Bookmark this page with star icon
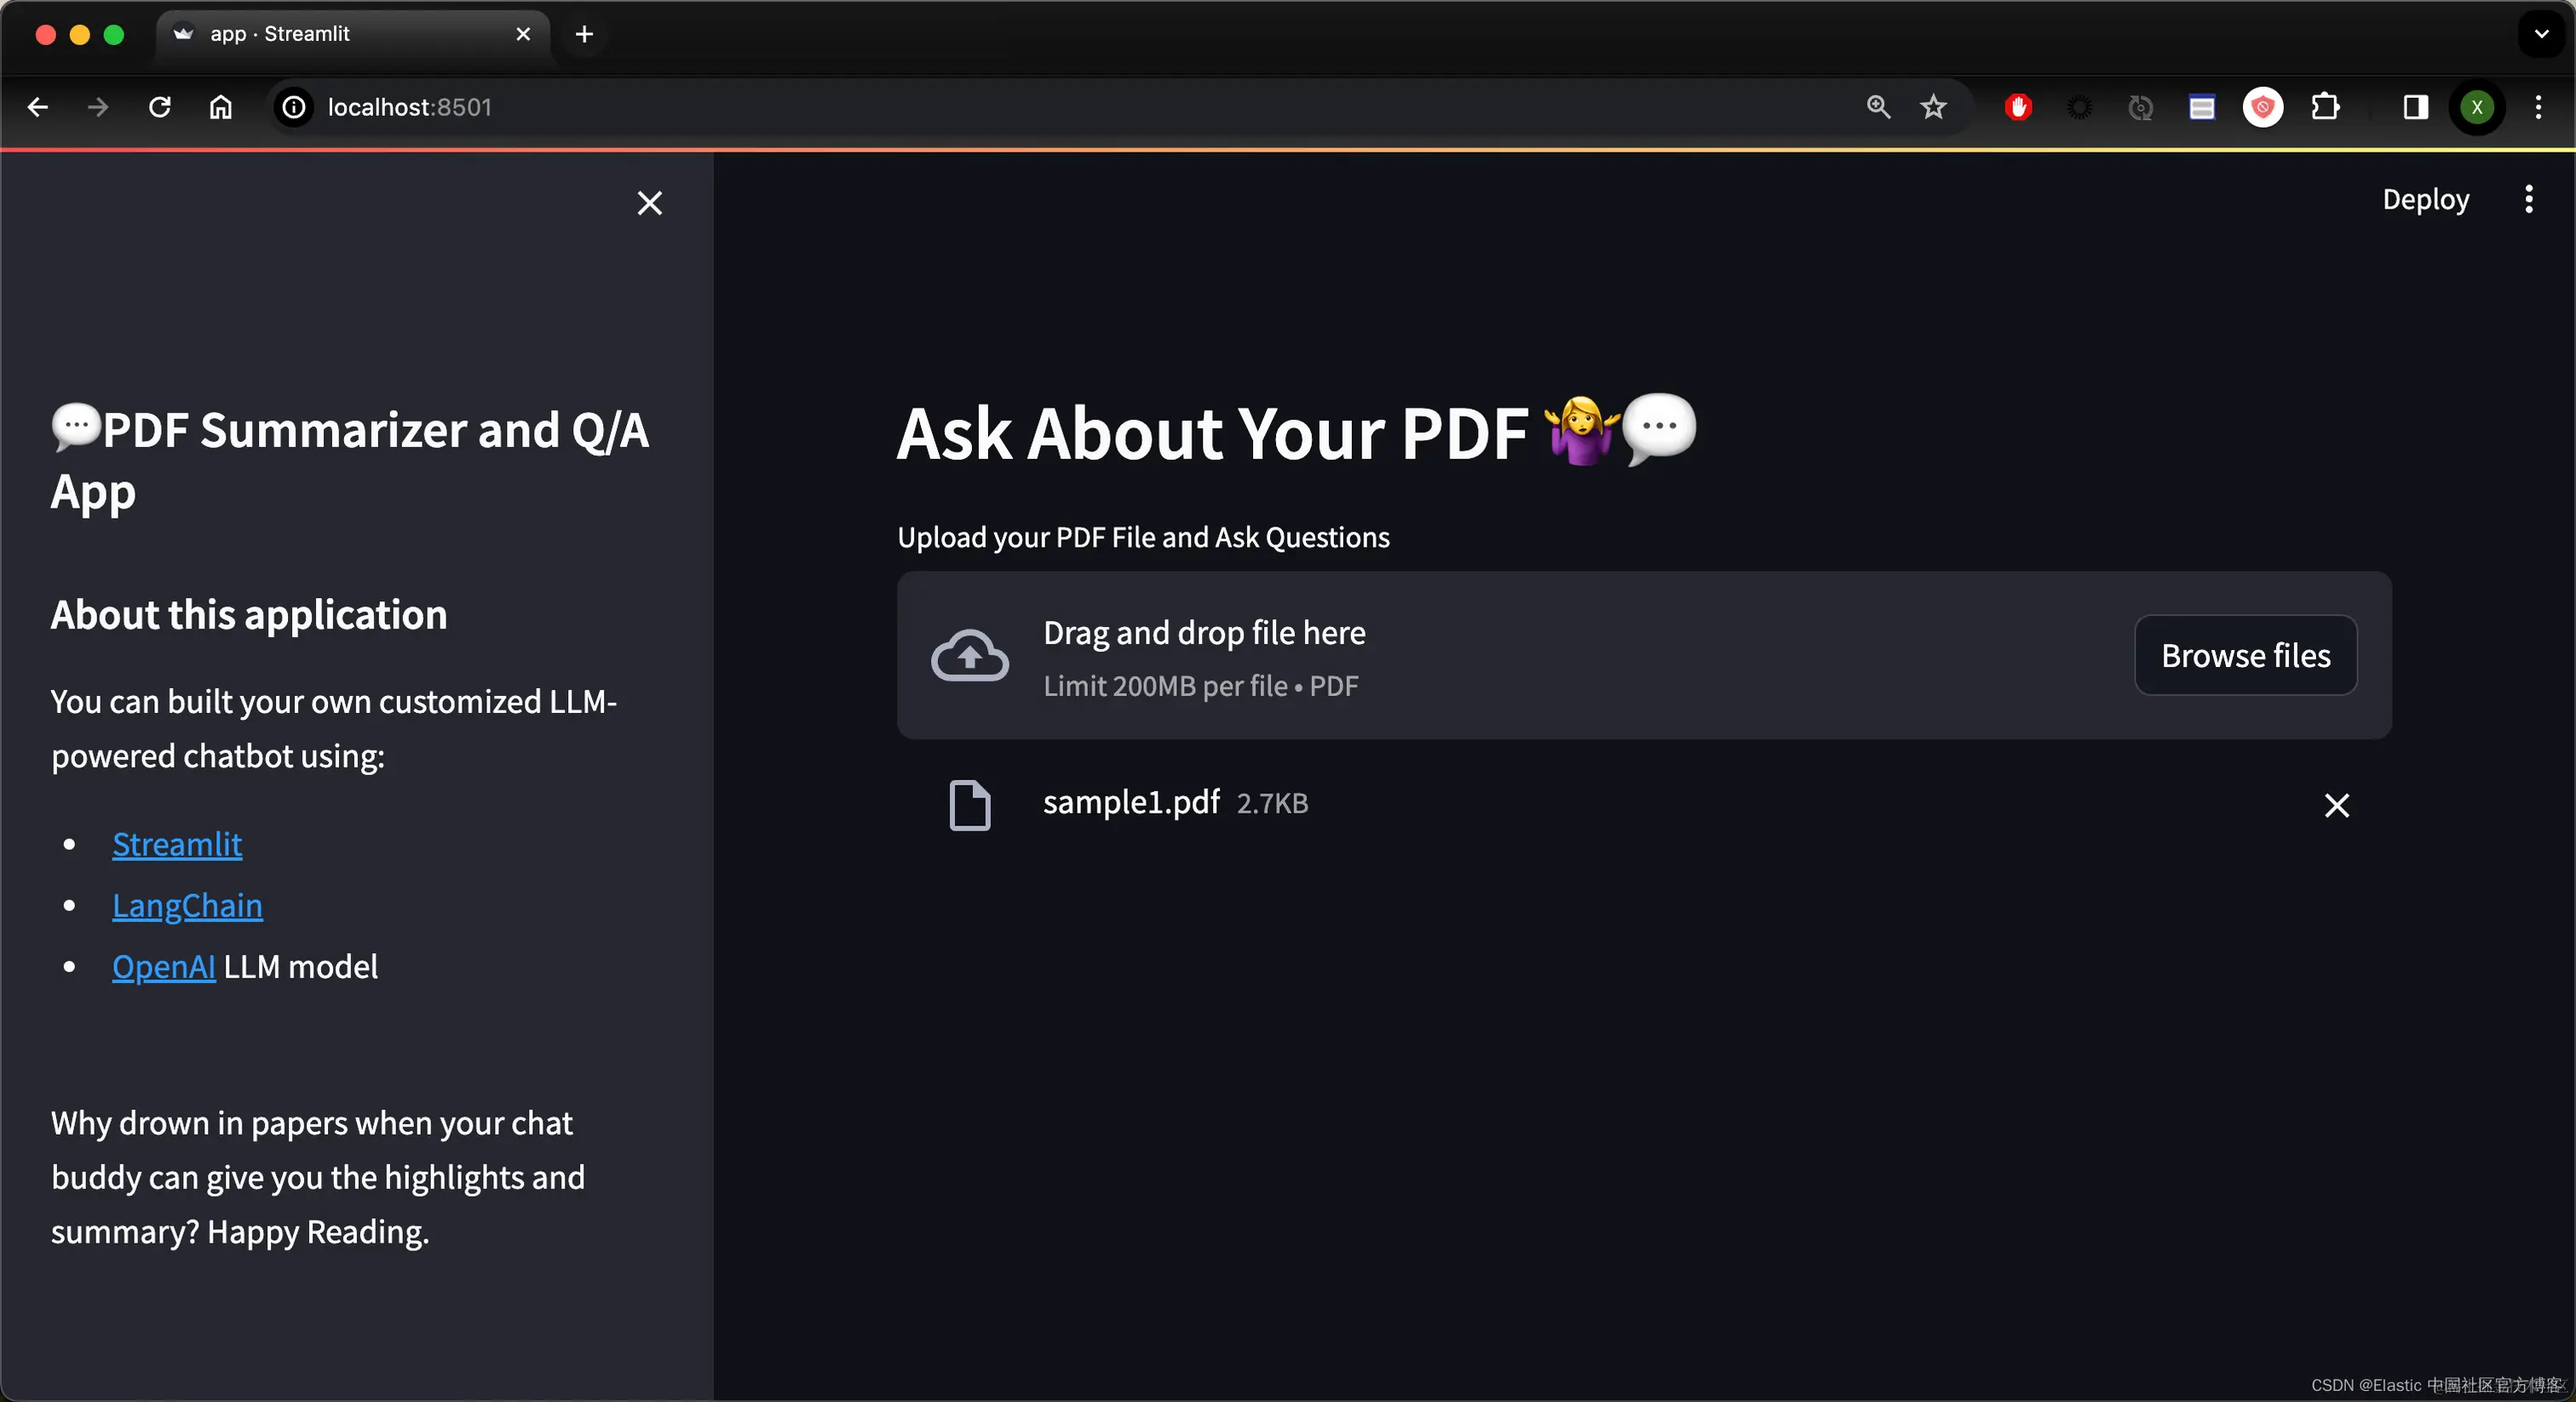Image resolution: width=2576 pixels, height=1402 pixels. 1933,107
